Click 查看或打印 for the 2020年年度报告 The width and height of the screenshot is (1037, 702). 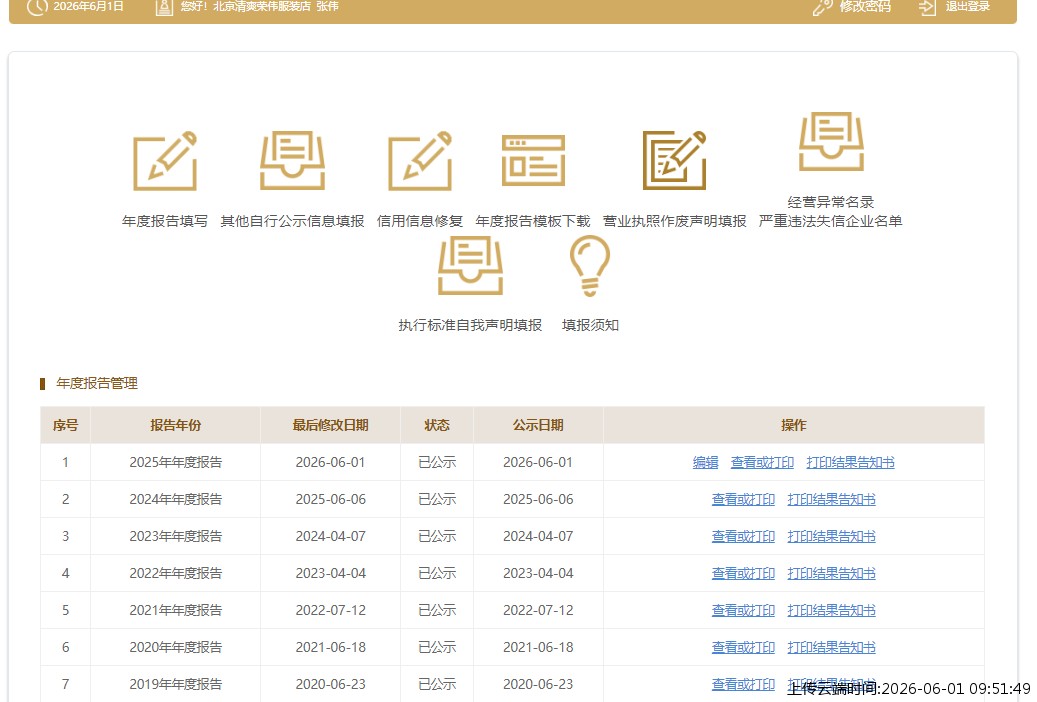pos(743,648)
